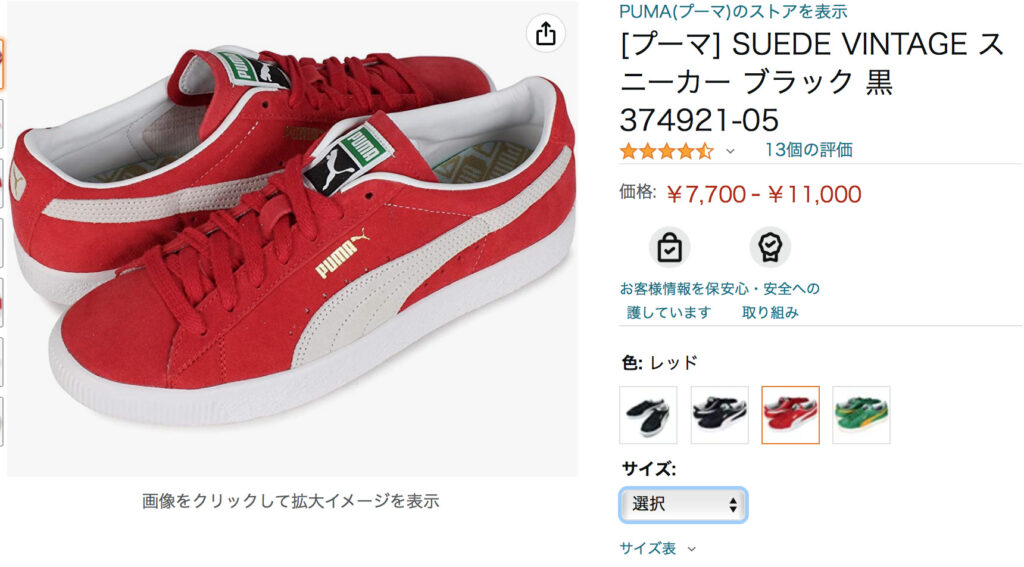Select the red sneaker color swatch

pos(790,415)
